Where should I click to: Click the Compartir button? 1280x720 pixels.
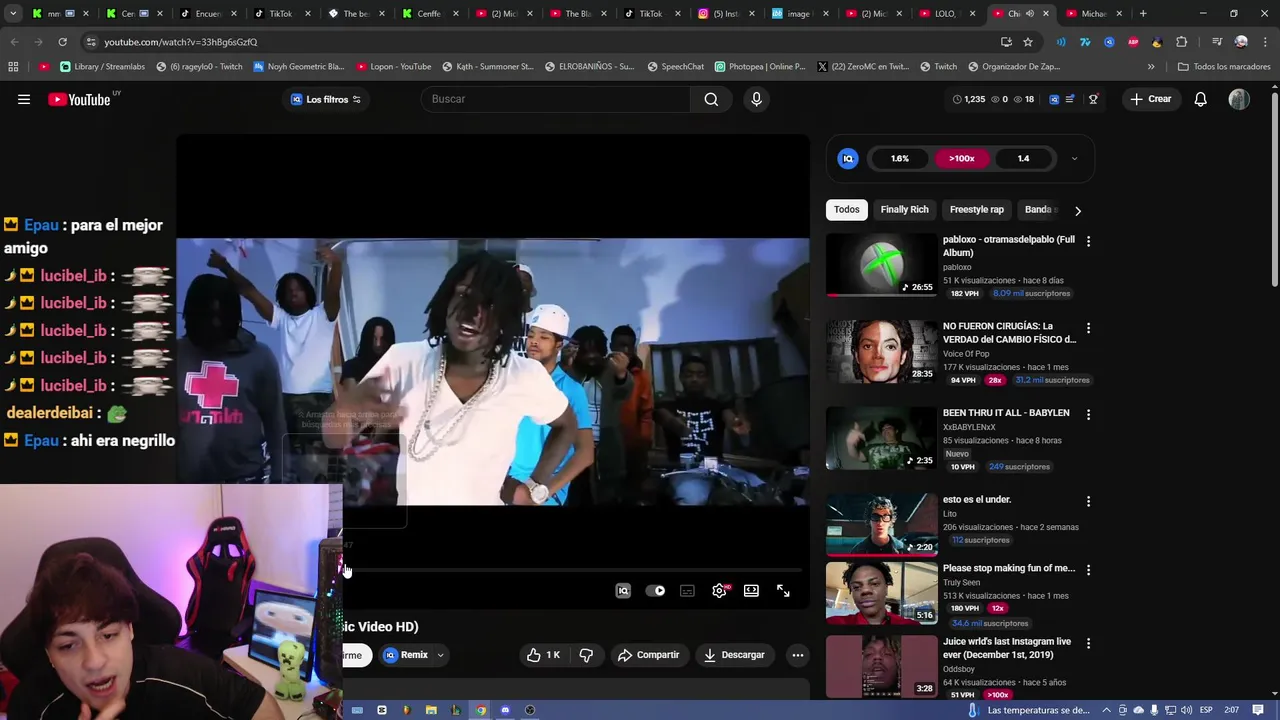click(x=648, y=655)
